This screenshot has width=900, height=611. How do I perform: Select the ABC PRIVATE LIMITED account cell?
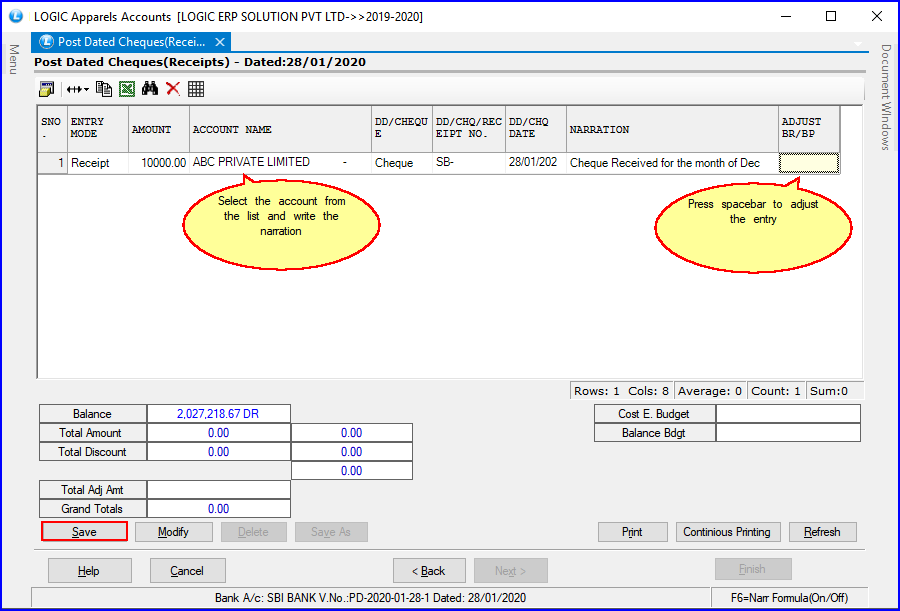[x=280, y=163]
